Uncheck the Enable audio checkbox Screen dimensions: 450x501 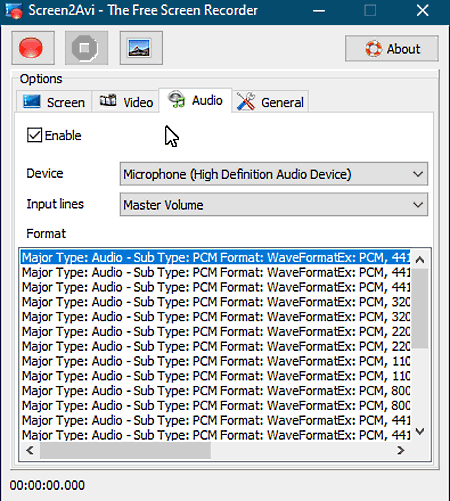pos(34,135)
